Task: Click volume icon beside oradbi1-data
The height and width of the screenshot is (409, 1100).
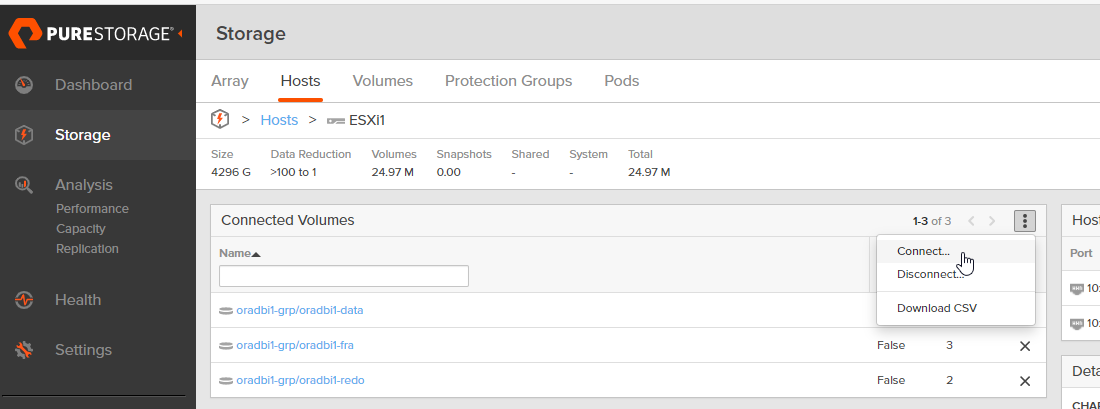Action: (x=226, y=310)
